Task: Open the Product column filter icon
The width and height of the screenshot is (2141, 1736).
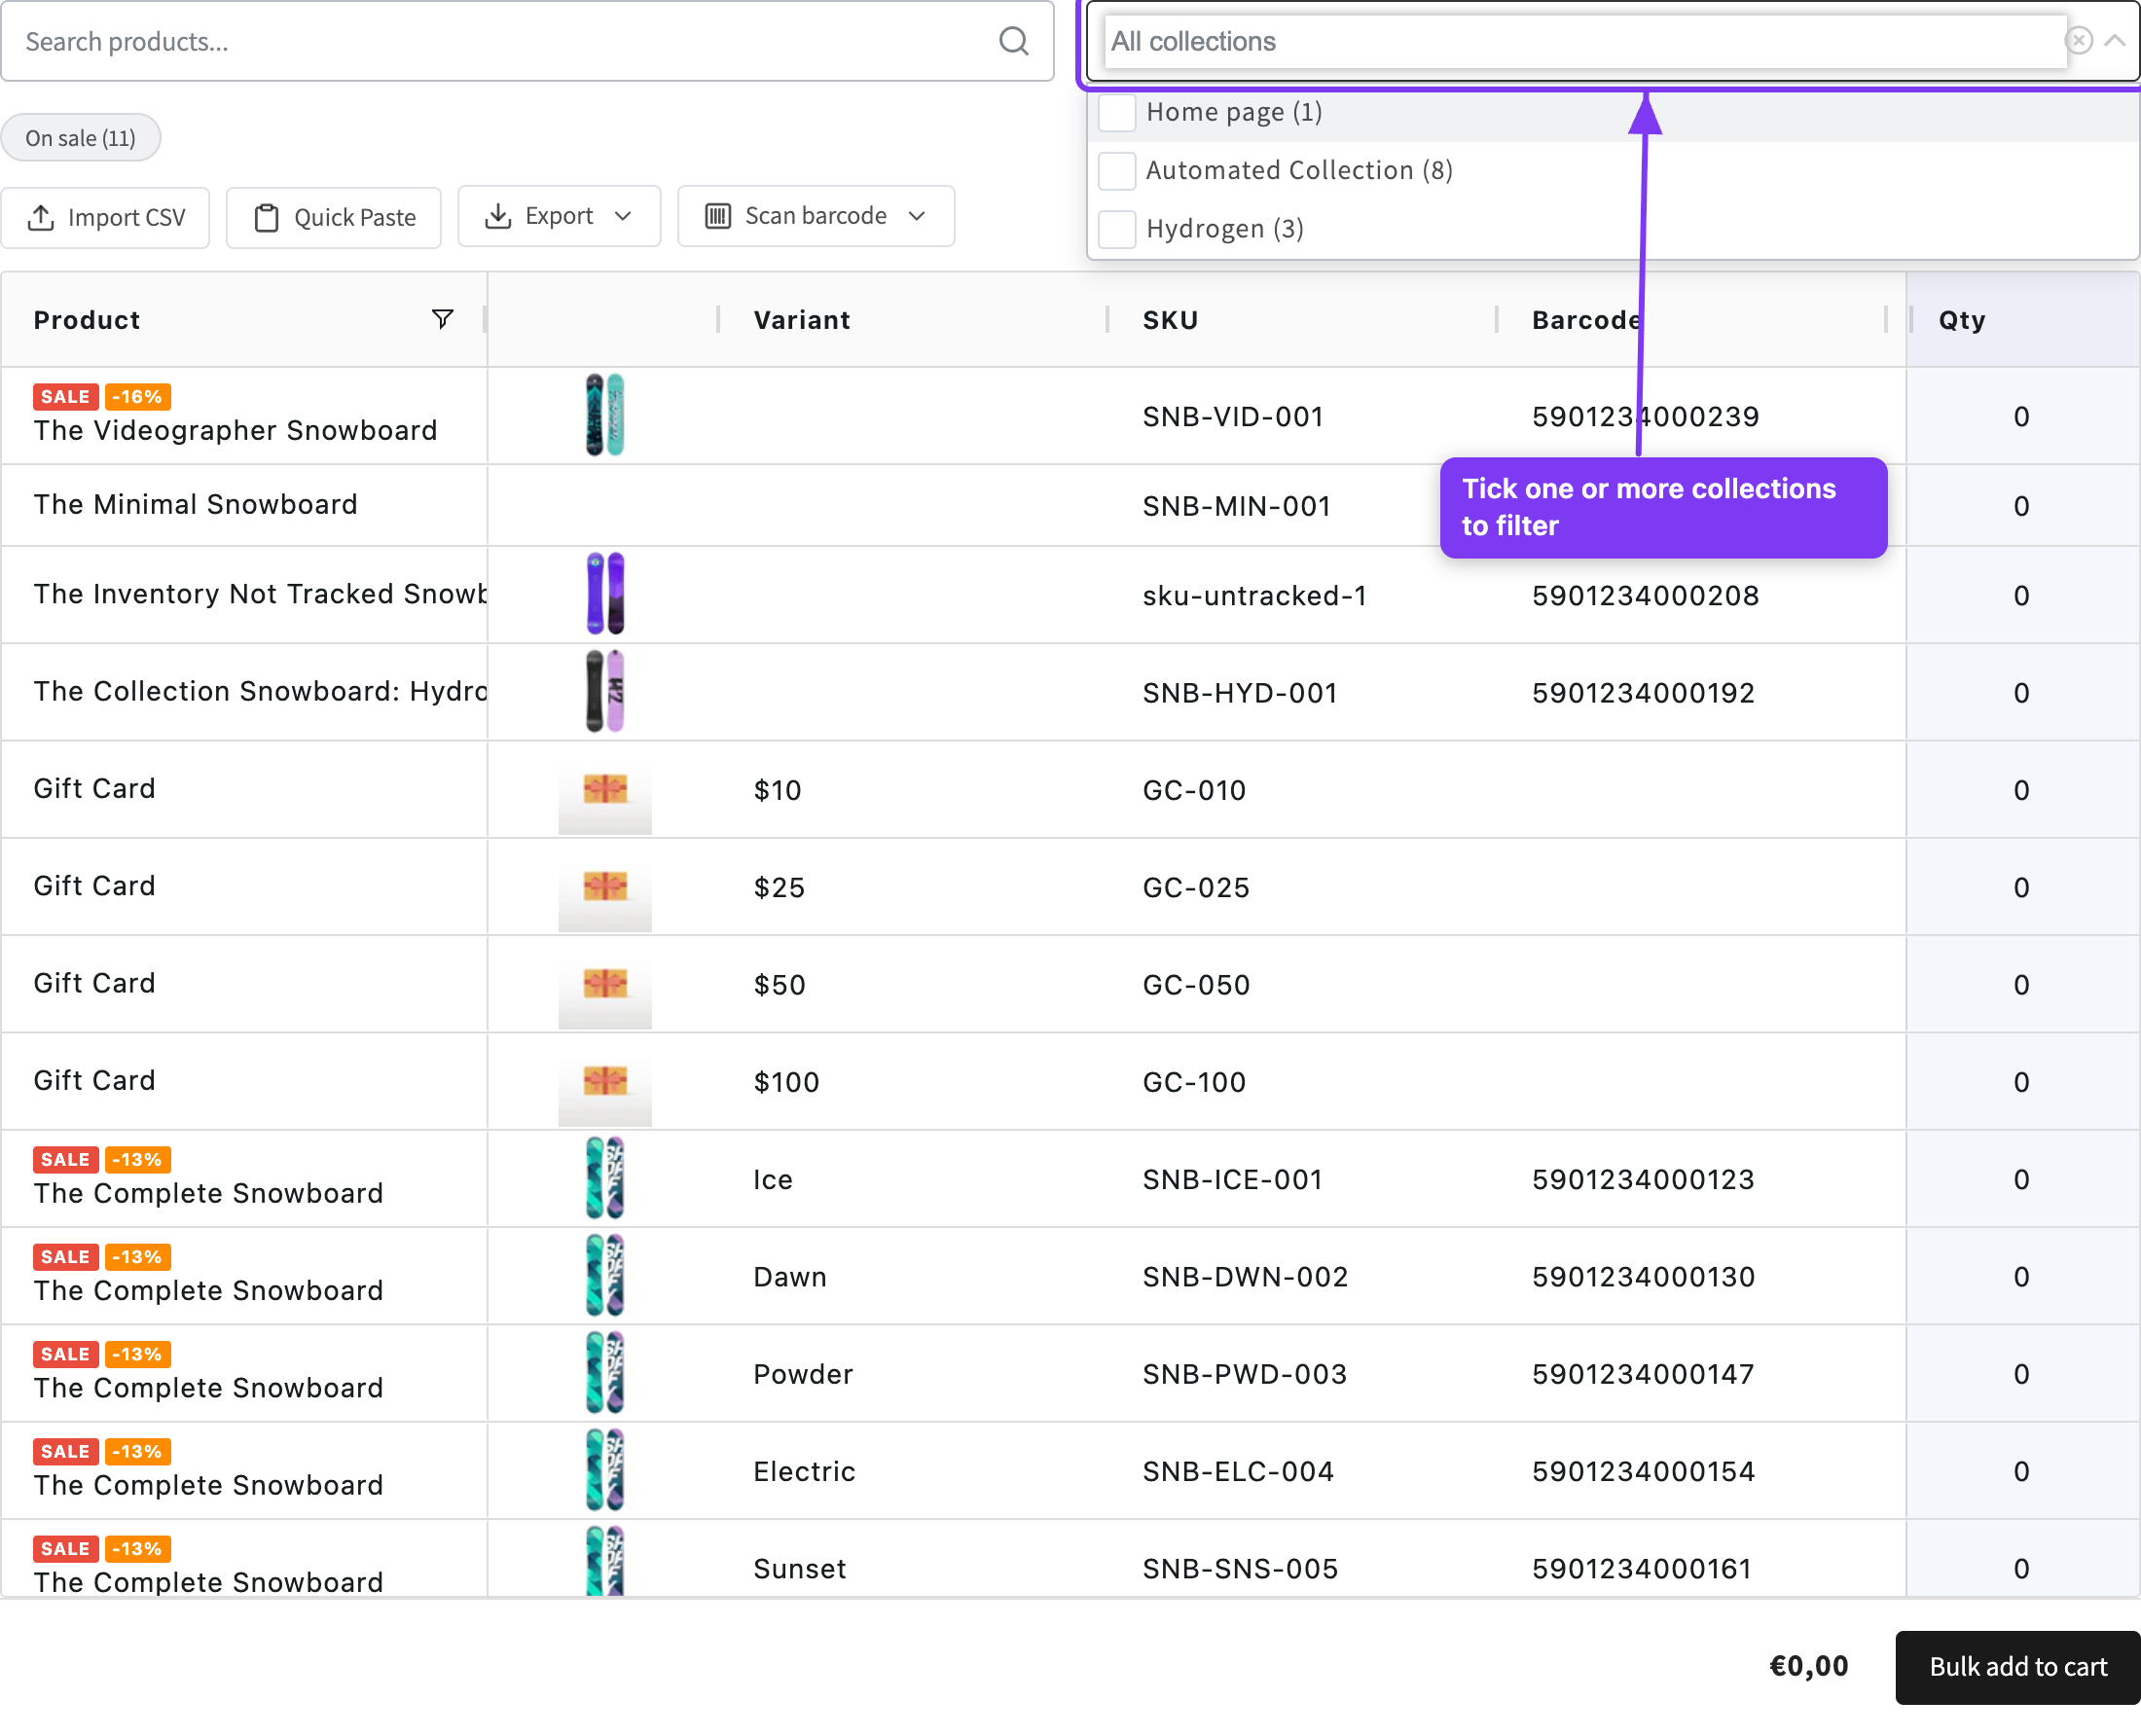Action: (442, 319)
